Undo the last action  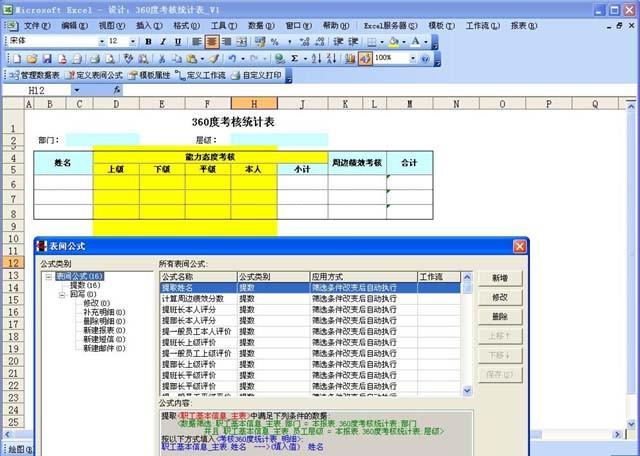[x=232, y=59]
